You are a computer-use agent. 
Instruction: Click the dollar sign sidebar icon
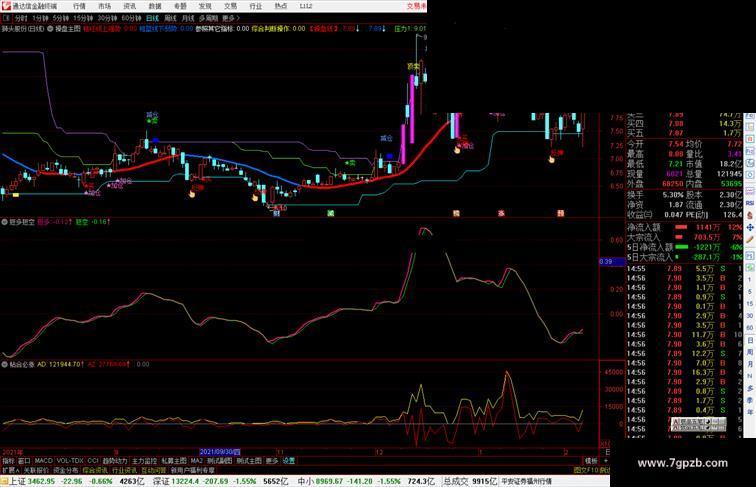[750, 215]
